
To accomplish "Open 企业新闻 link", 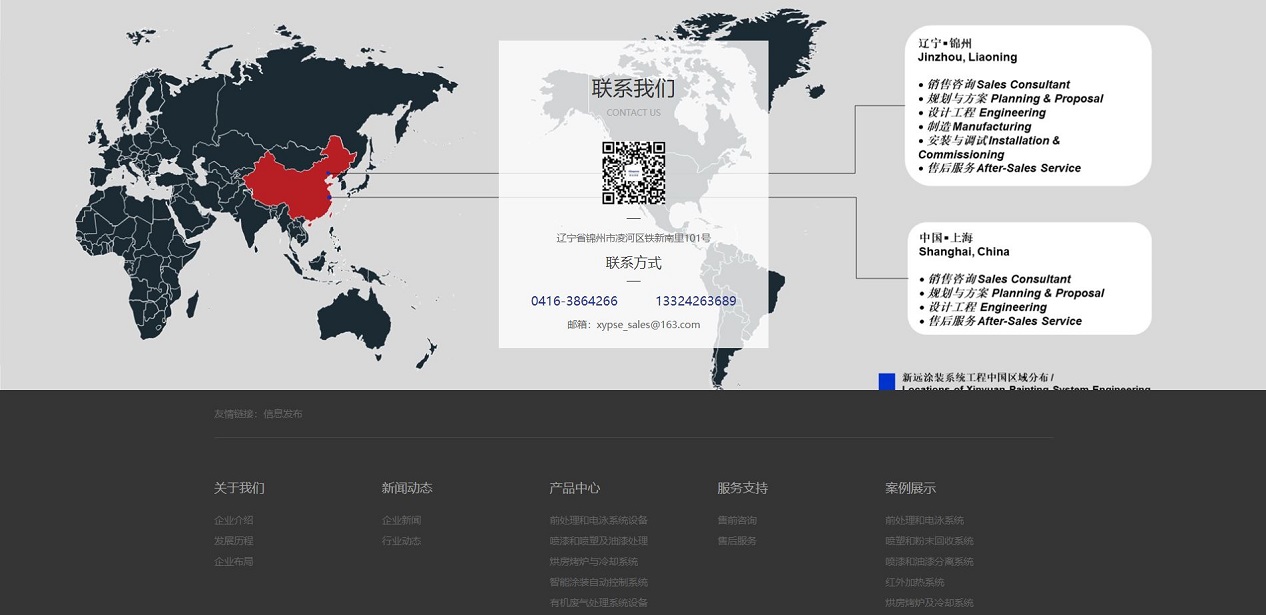I will click(x=402, y=520).
